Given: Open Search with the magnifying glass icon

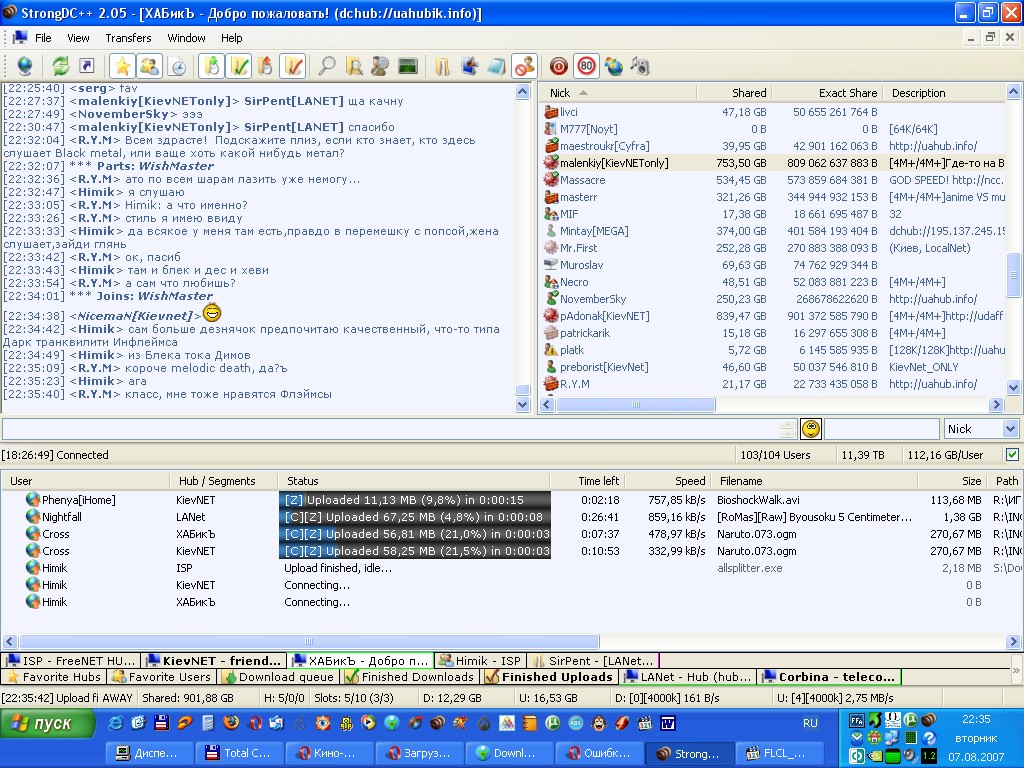Looking at the screenshot, I should (x=326, y=66).
